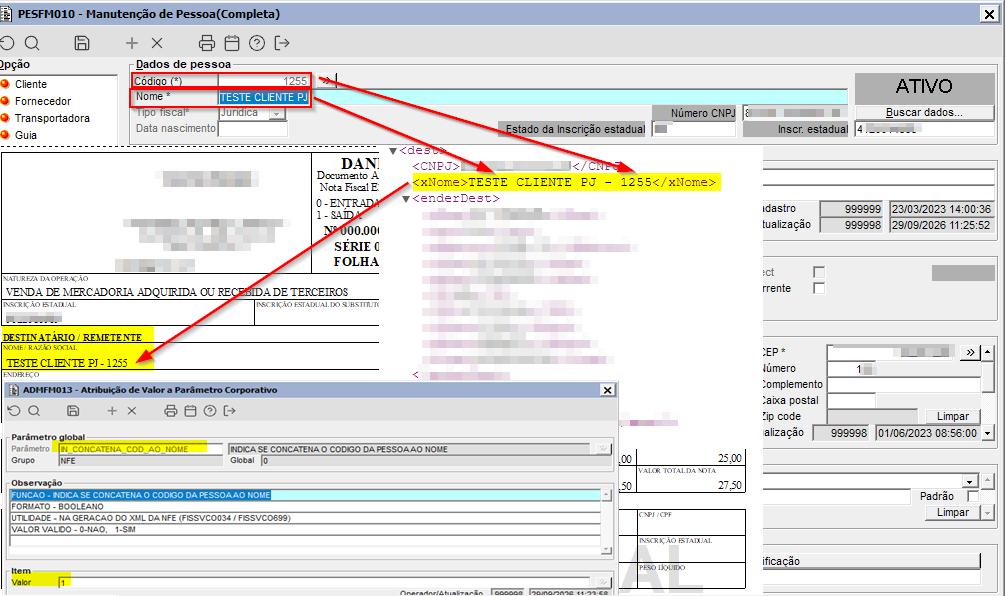Click the Limpar button below Padrão

953,513
